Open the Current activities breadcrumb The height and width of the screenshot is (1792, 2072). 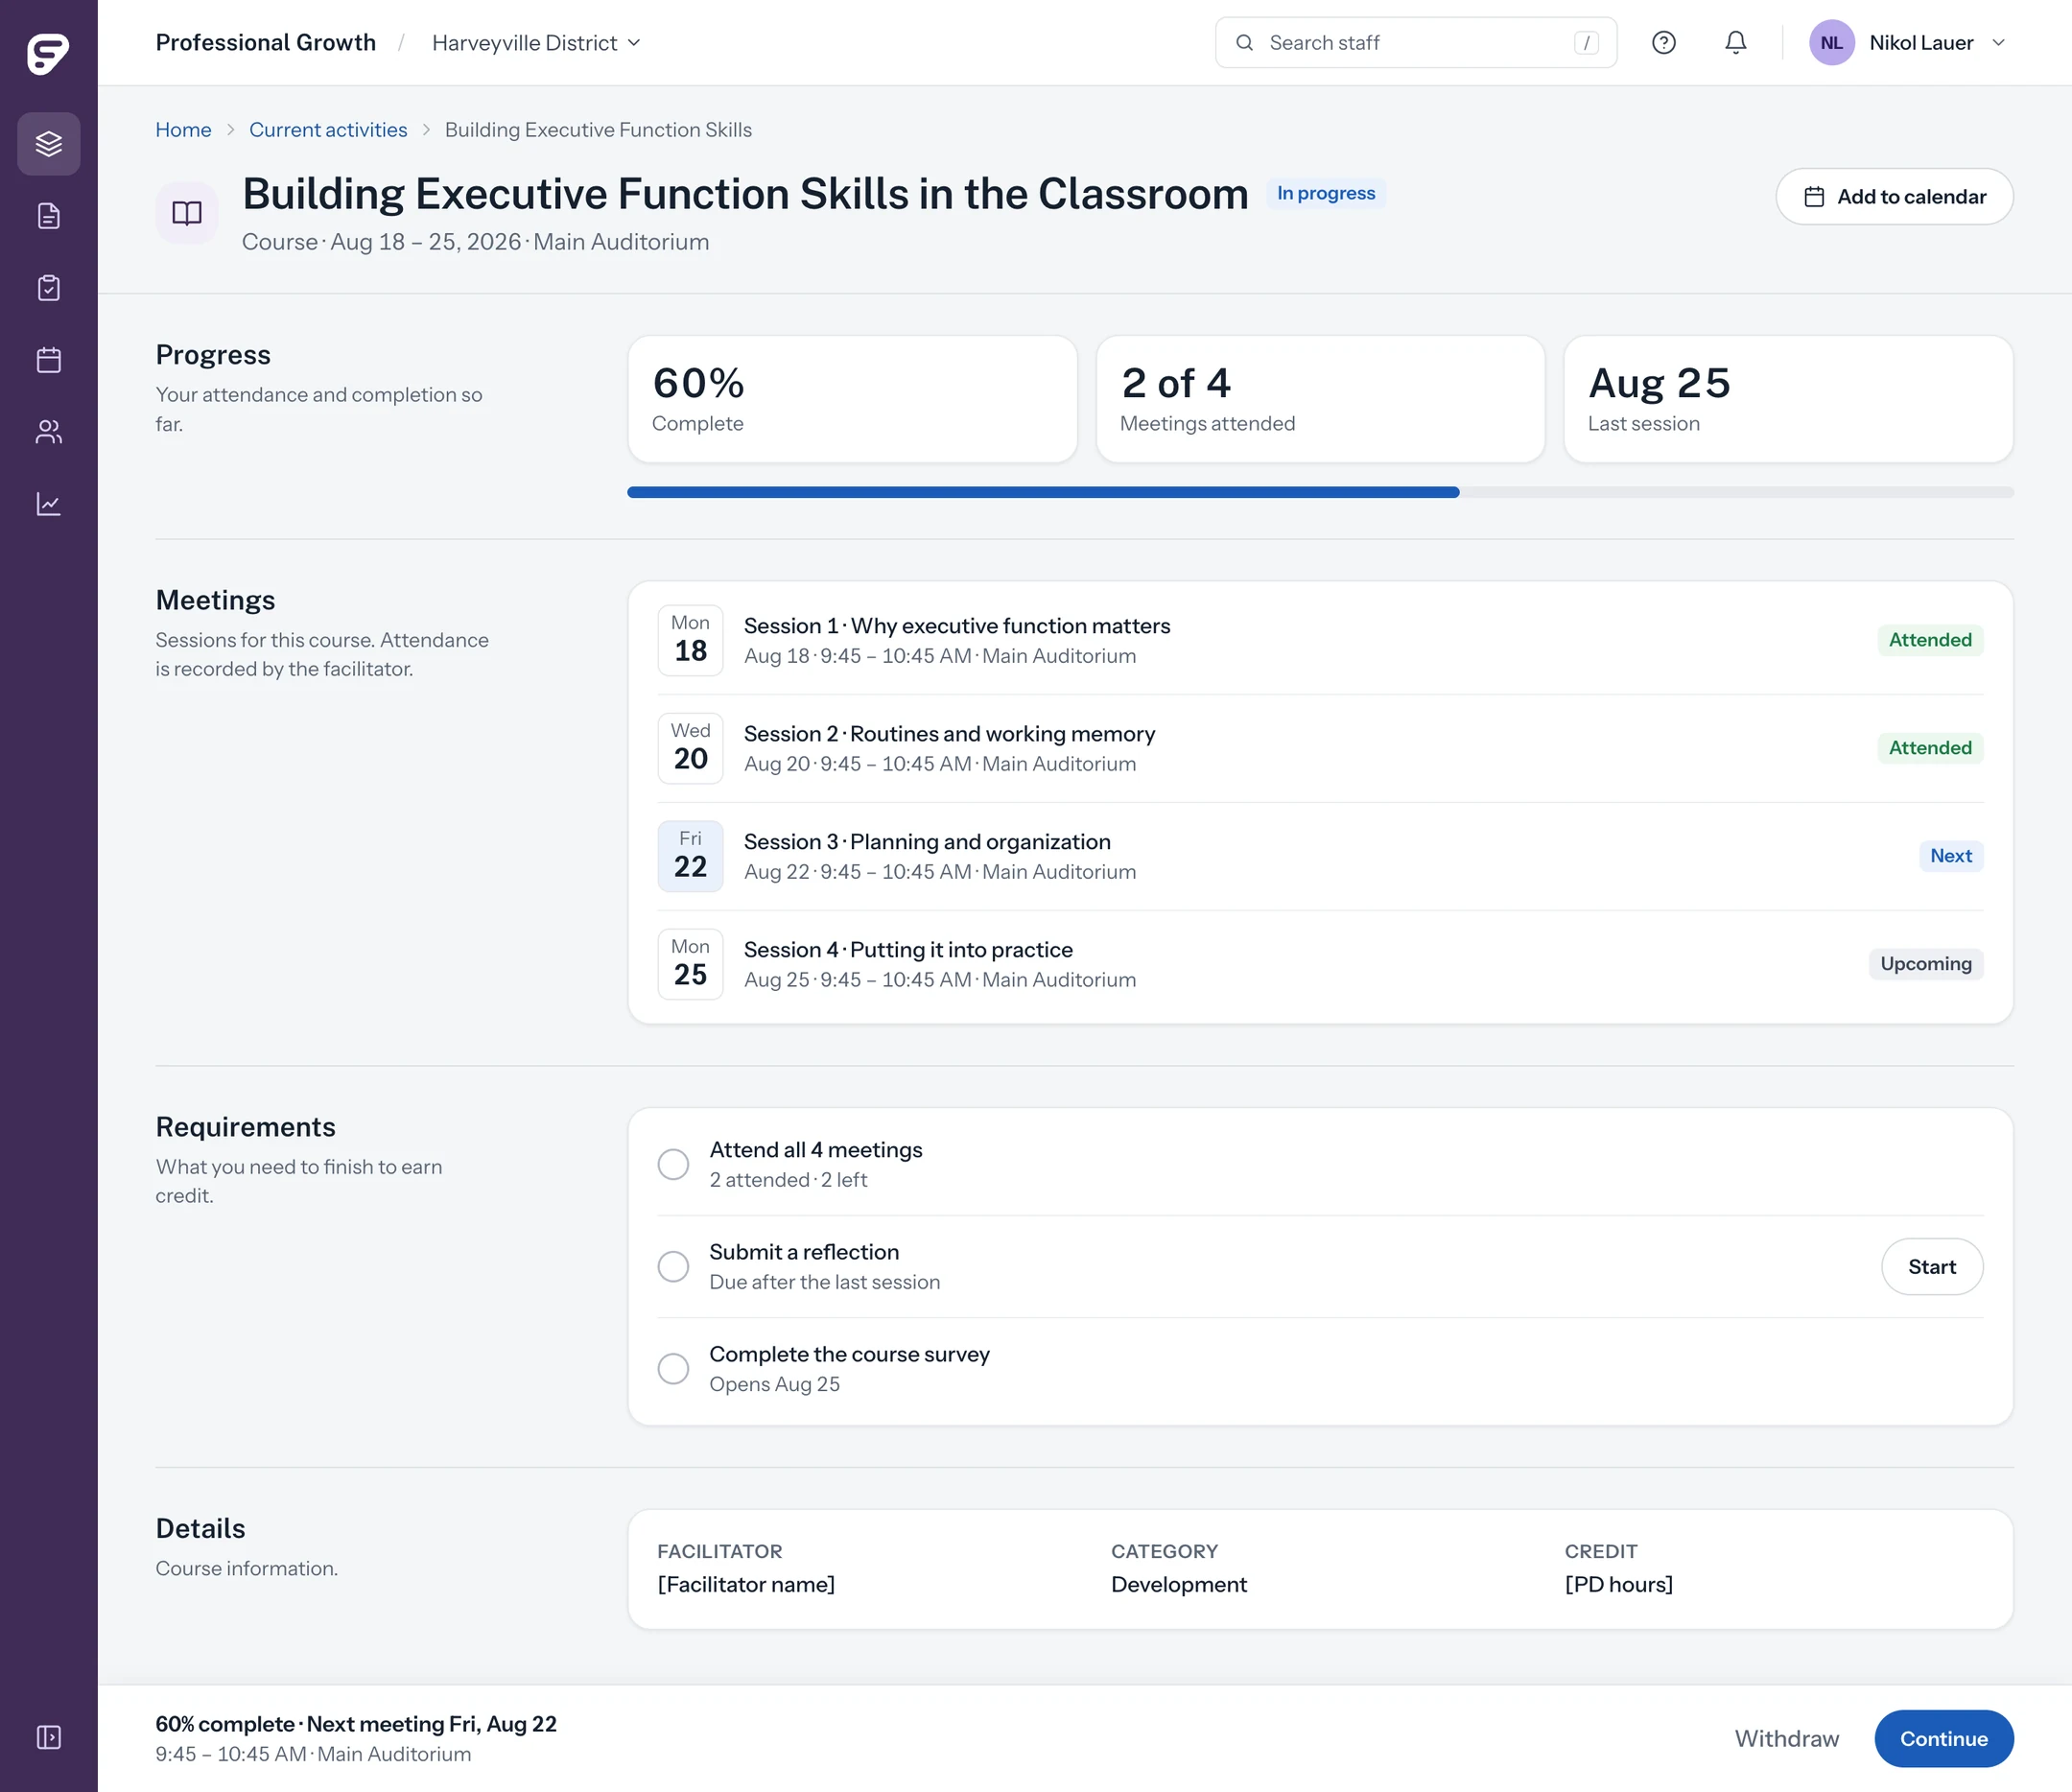328,130
